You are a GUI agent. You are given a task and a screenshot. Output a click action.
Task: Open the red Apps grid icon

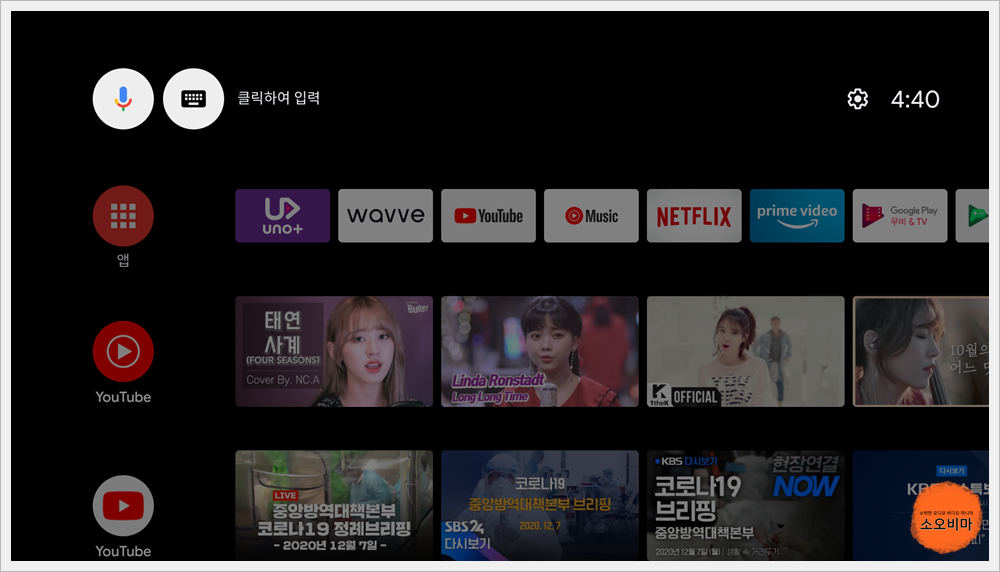tap(123, 216)
